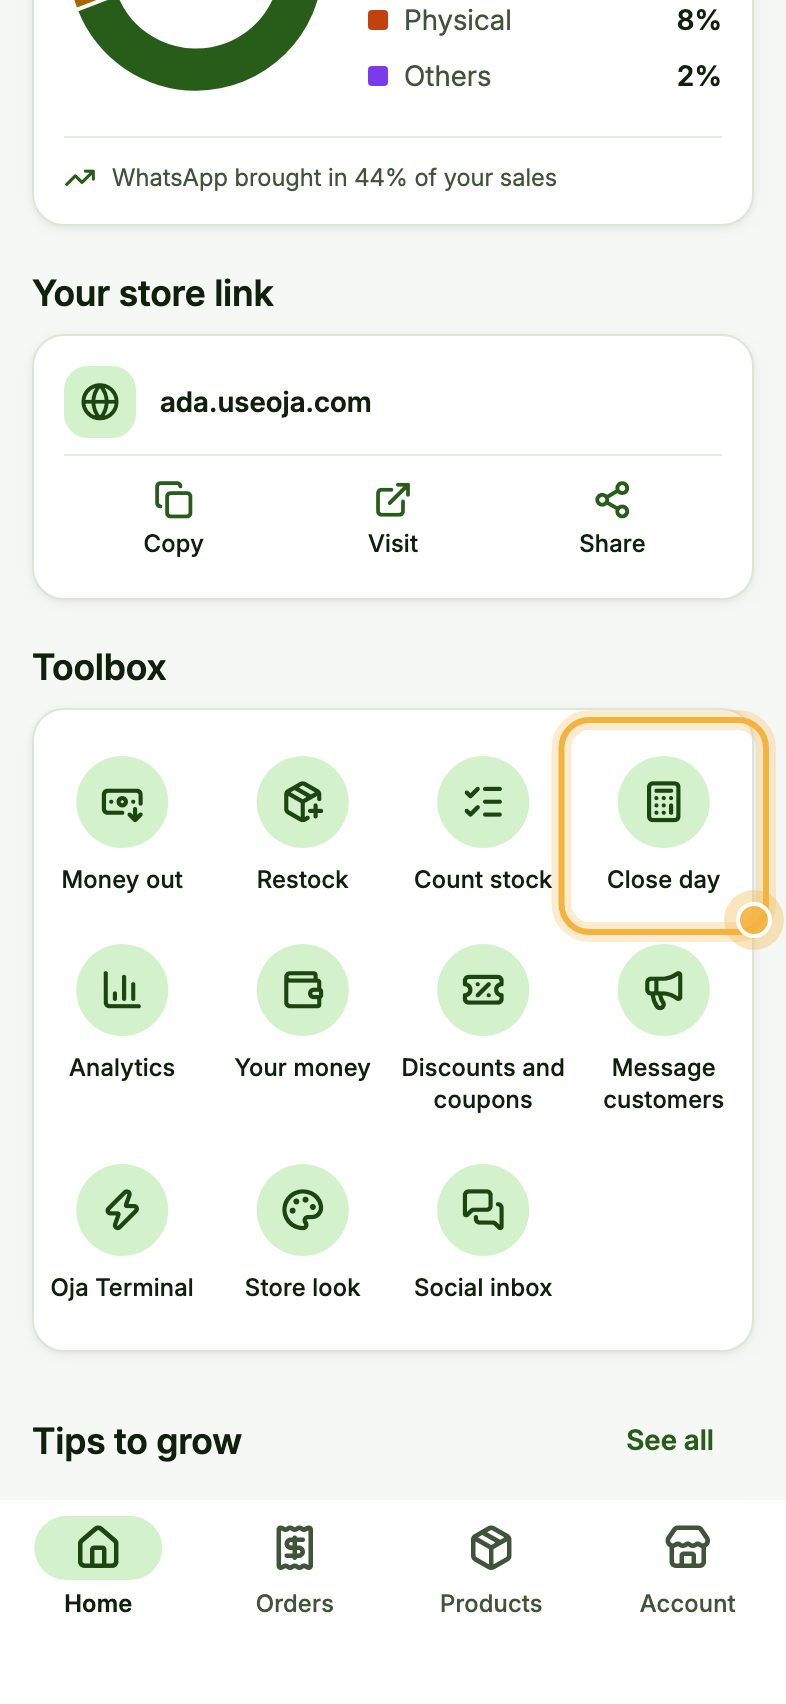This screenshot has height=1704, width=786.
Task: Click the 'Toolbox' section heading
Action: [x=100, y=667]
